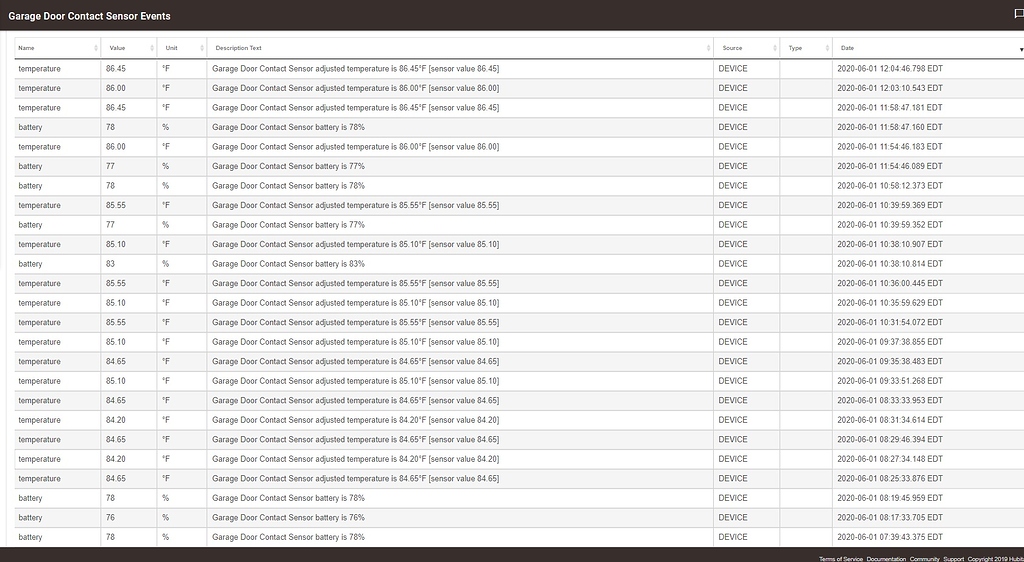This screenshot has height=562, width=1024.
Task: Select date cell 2020-06-01 11:58:47.181 EDT
Action: click(x=889, y=108)
